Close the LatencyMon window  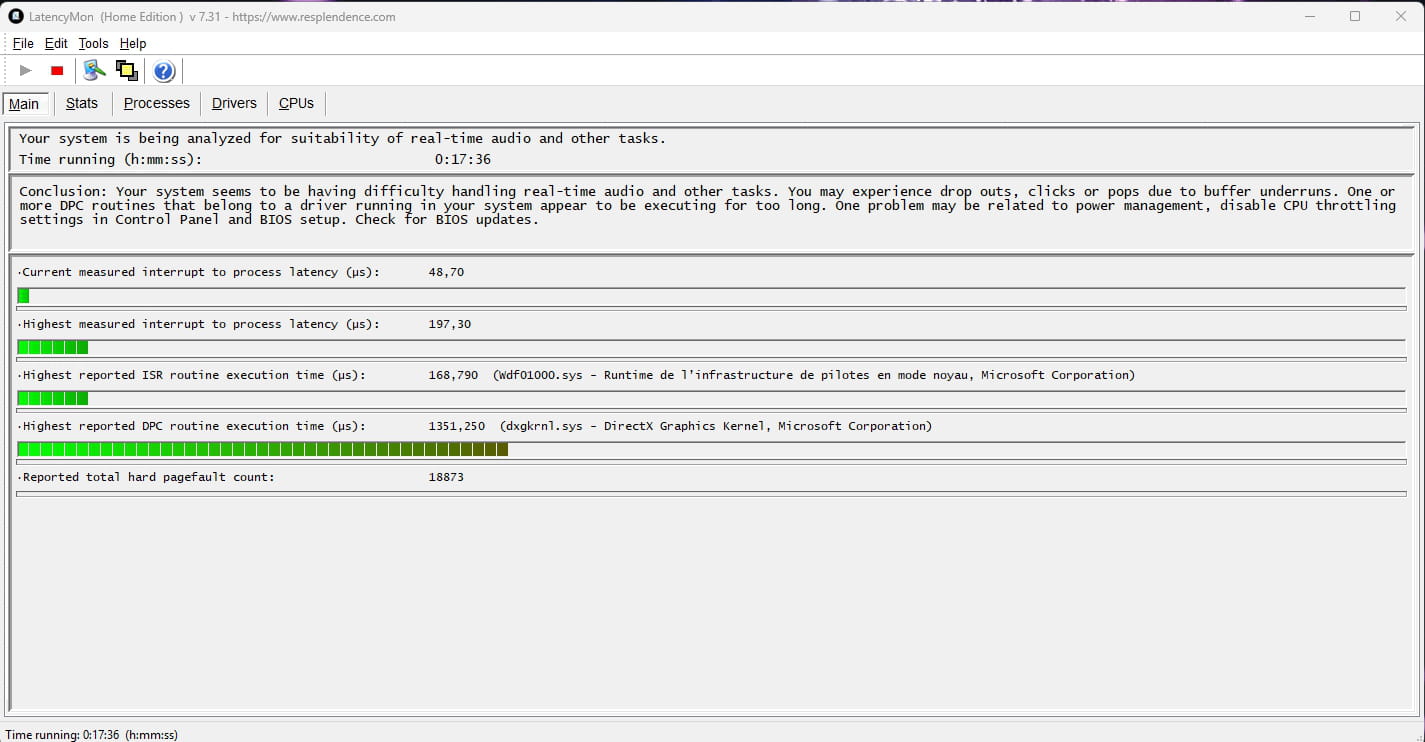[1401, 16]
